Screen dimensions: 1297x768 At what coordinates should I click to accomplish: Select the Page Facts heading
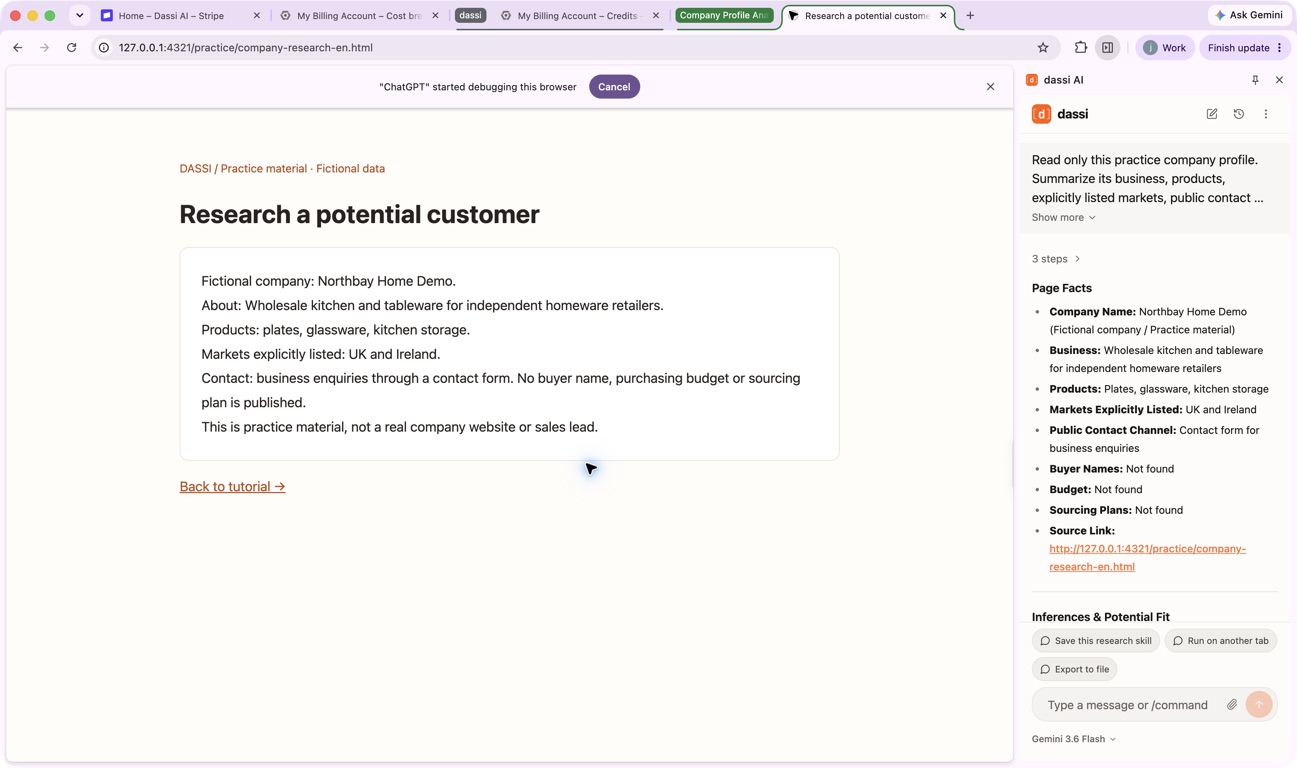(1062, 288)
